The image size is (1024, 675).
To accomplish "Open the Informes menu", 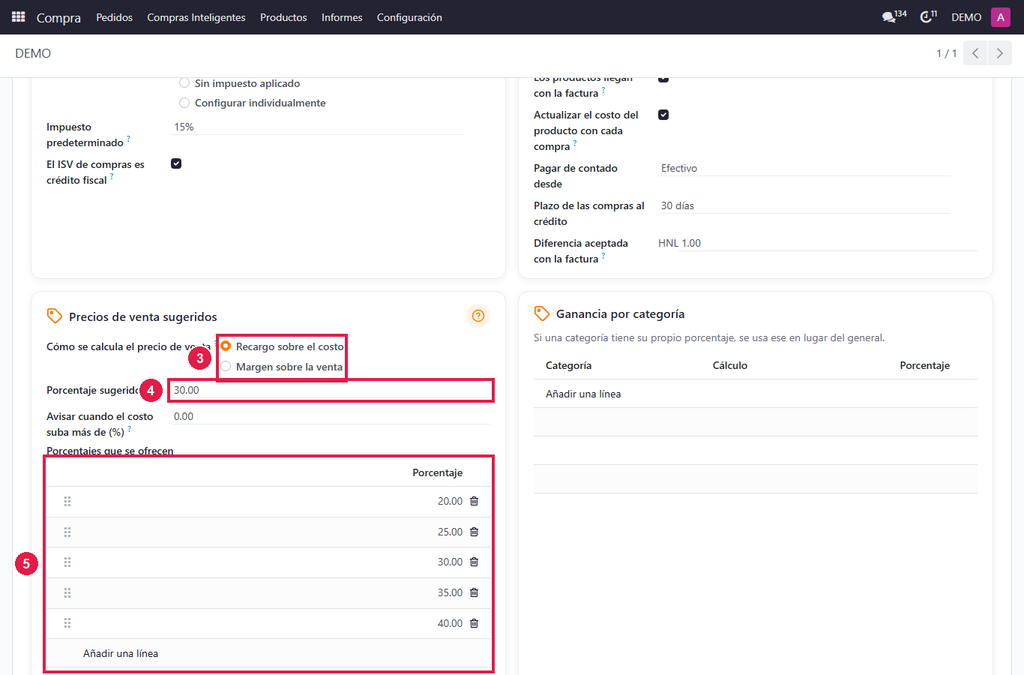I will (342, 17).
